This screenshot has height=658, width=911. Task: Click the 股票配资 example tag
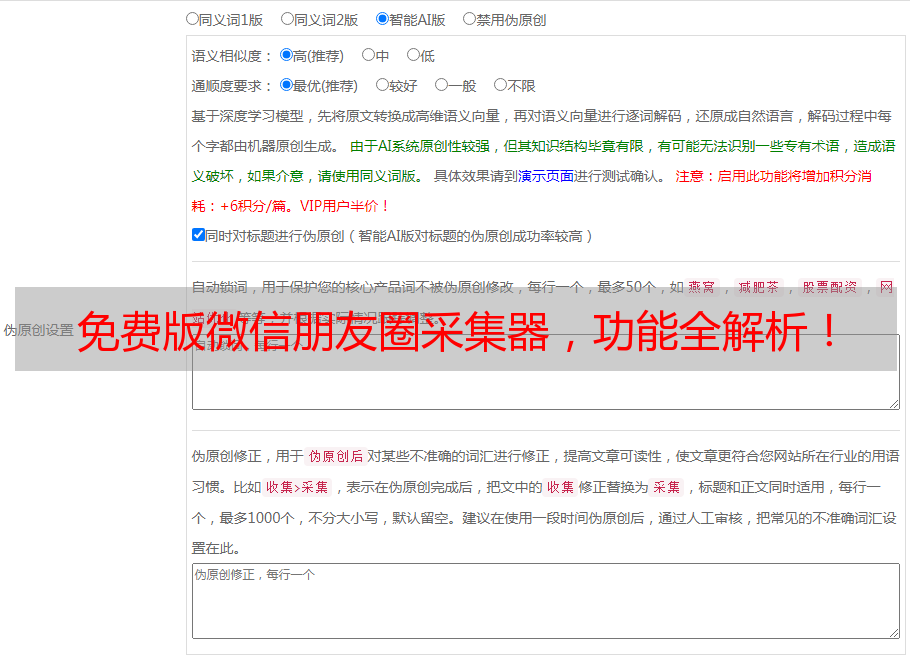click(830, 287)
